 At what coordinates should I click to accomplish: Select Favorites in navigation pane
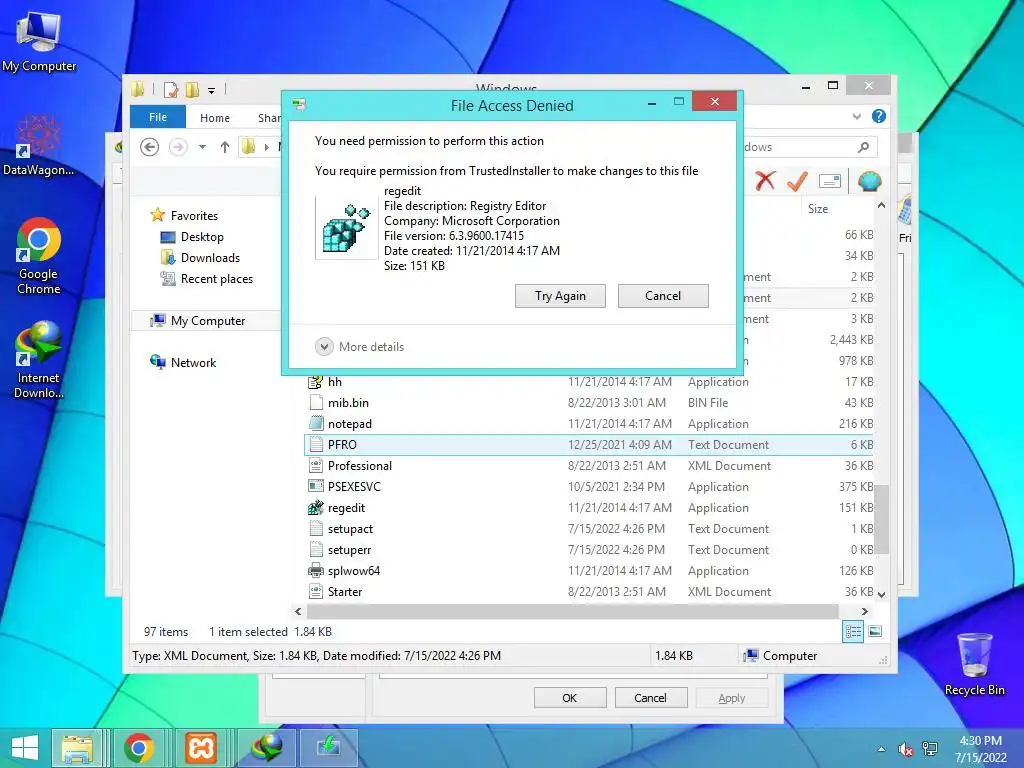[194, 216]
